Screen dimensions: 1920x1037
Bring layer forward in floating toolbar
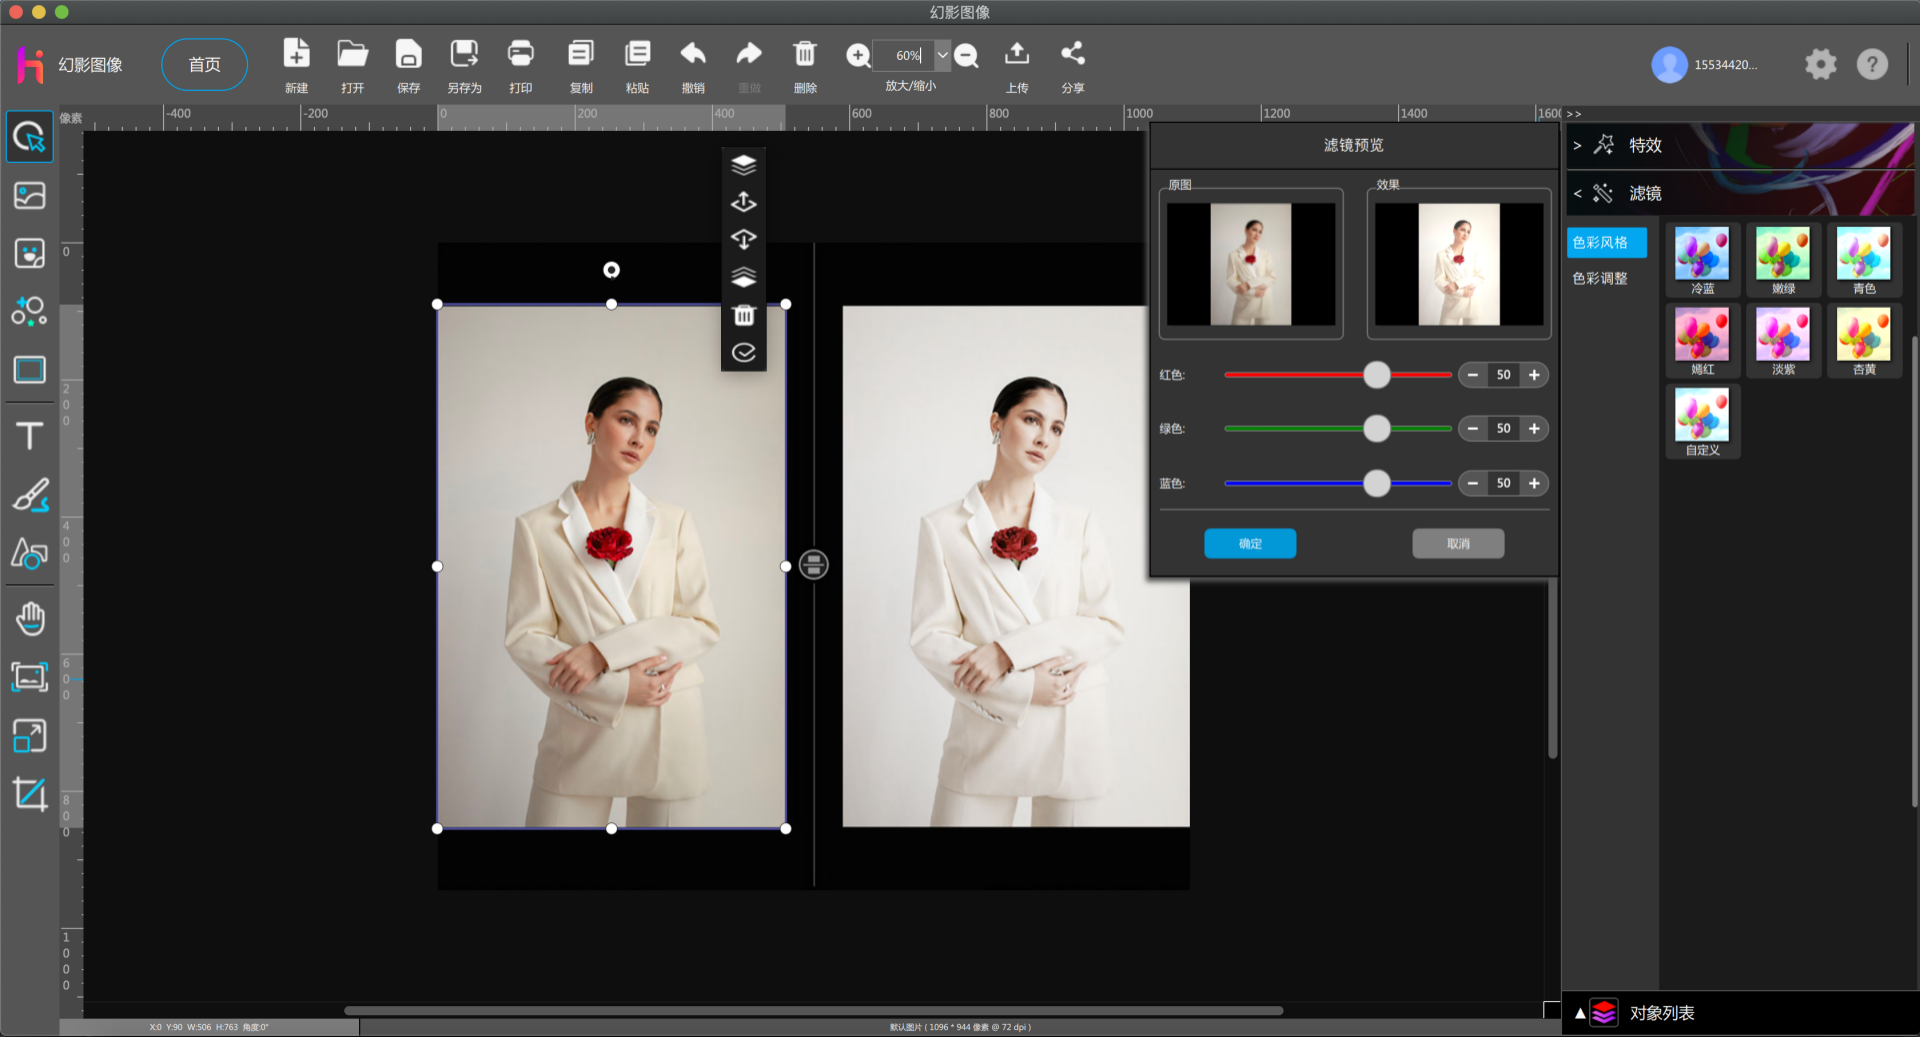click(x=744, y=202)
